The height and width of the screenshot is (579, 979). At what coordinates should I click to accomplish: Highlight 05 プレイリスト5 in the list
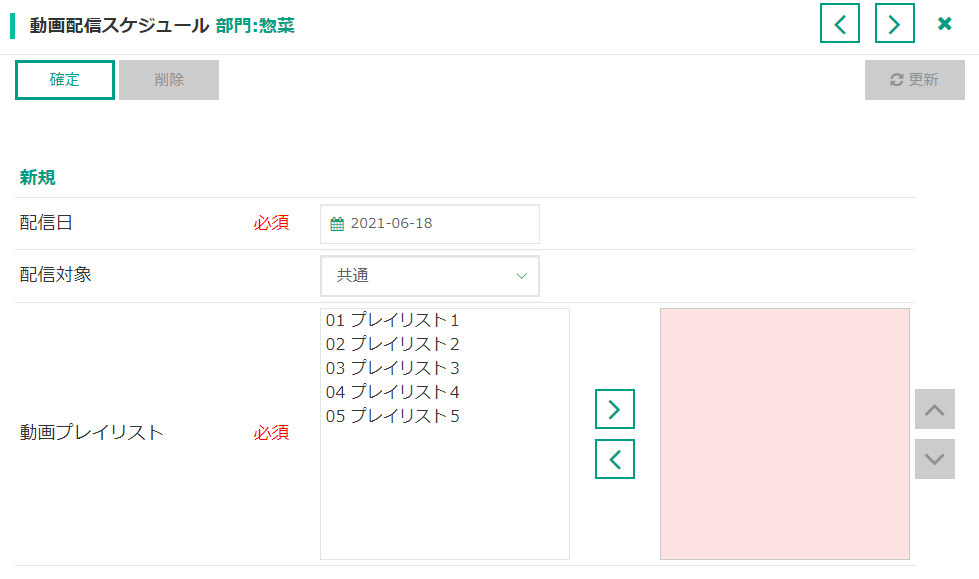(392, 416)
